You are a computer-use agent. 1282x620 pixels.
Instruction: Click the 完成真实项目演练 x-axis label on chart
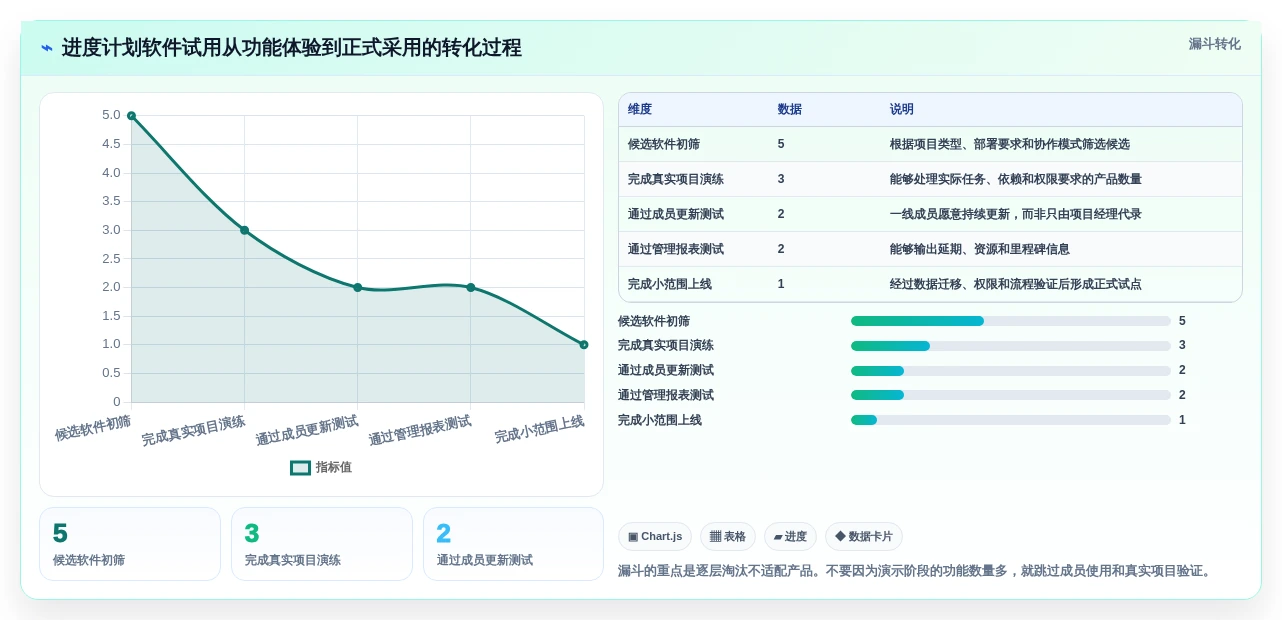pyautogui.click(x=193, y=431)
